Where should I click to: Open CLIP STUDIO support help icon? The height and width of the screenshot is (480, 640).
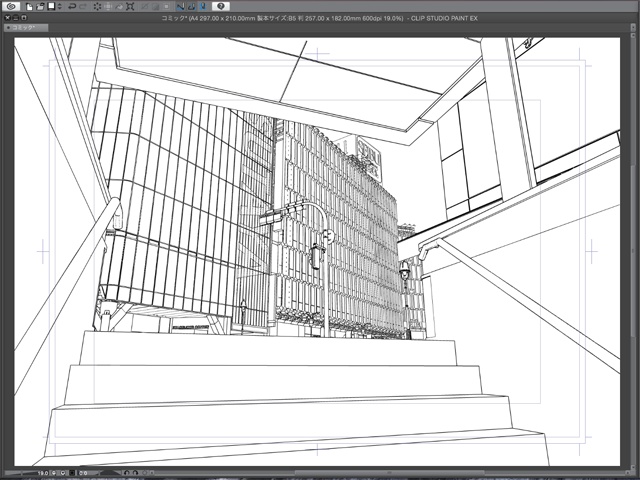[221, 6]
